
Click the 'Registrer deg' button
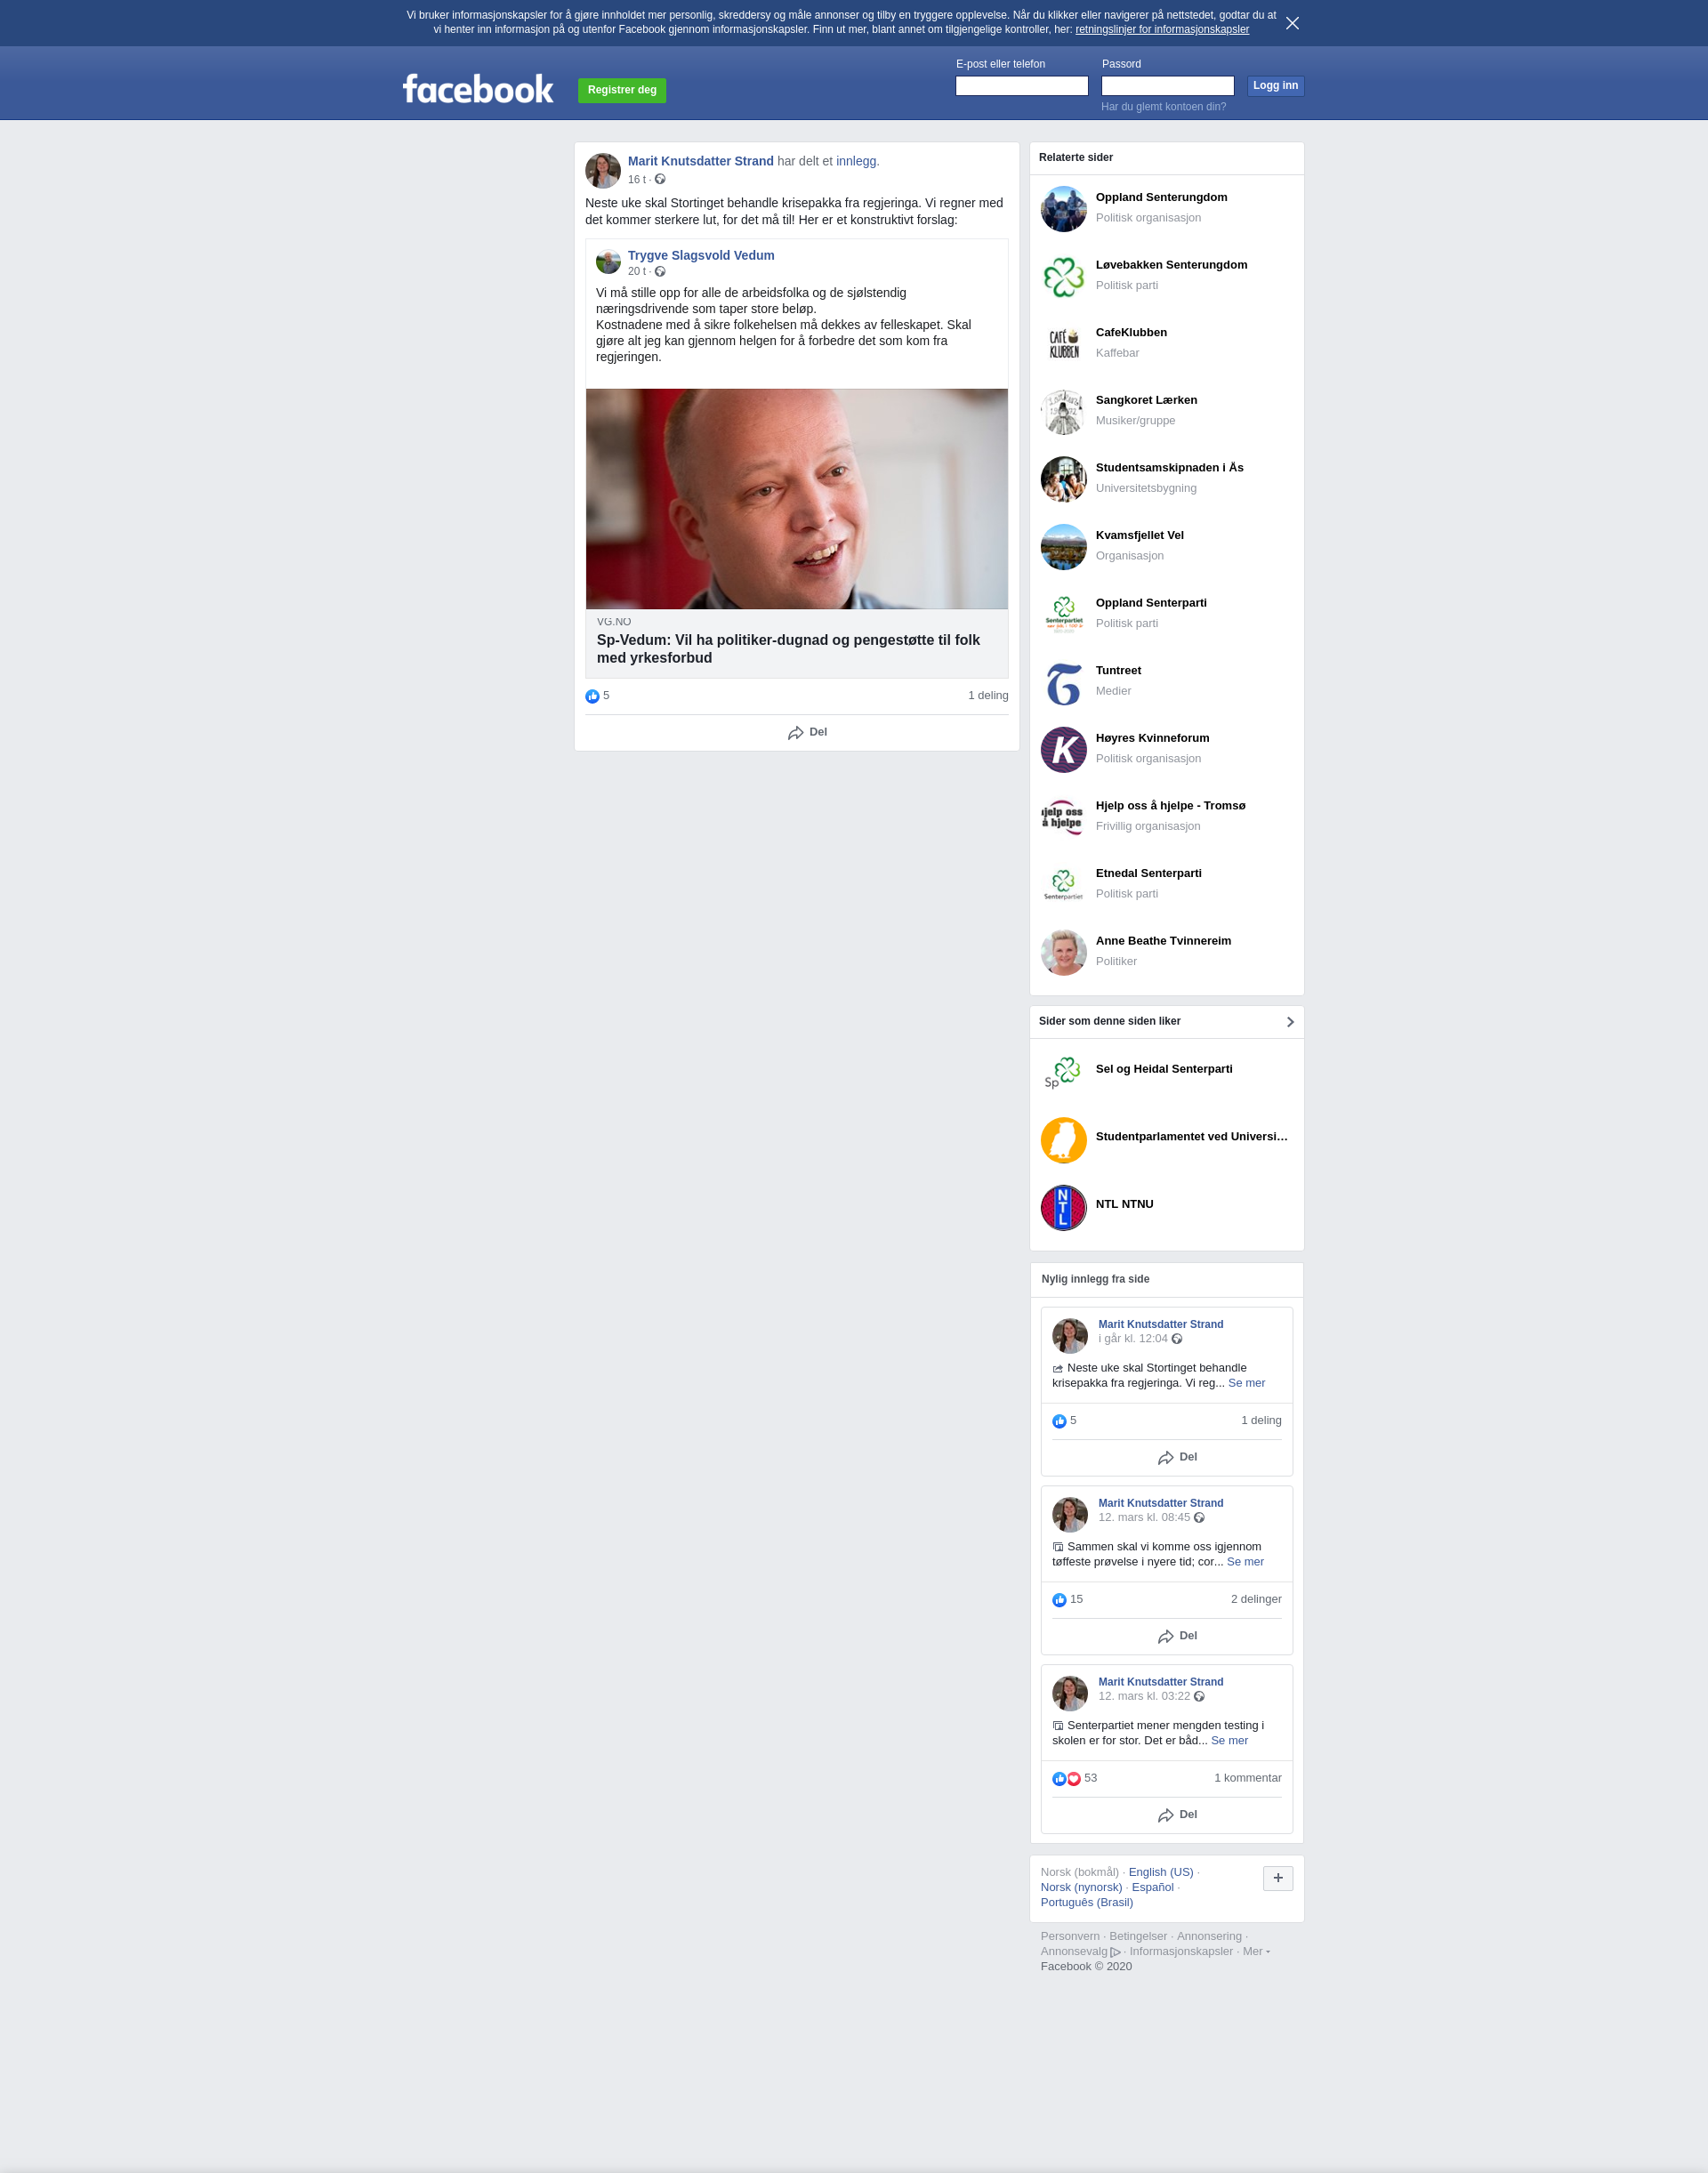coord(622,90)
